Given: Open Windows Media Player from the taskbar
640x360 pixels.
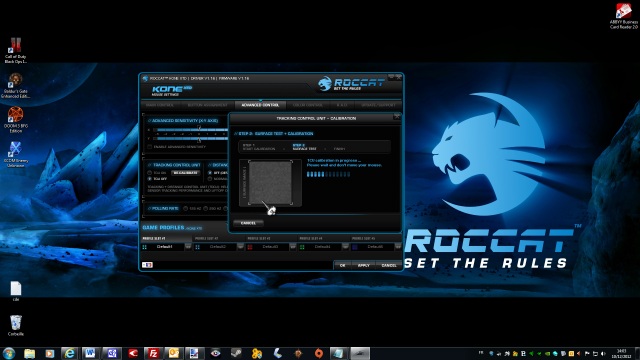Looking at the screenshot, I should [49, 353].
